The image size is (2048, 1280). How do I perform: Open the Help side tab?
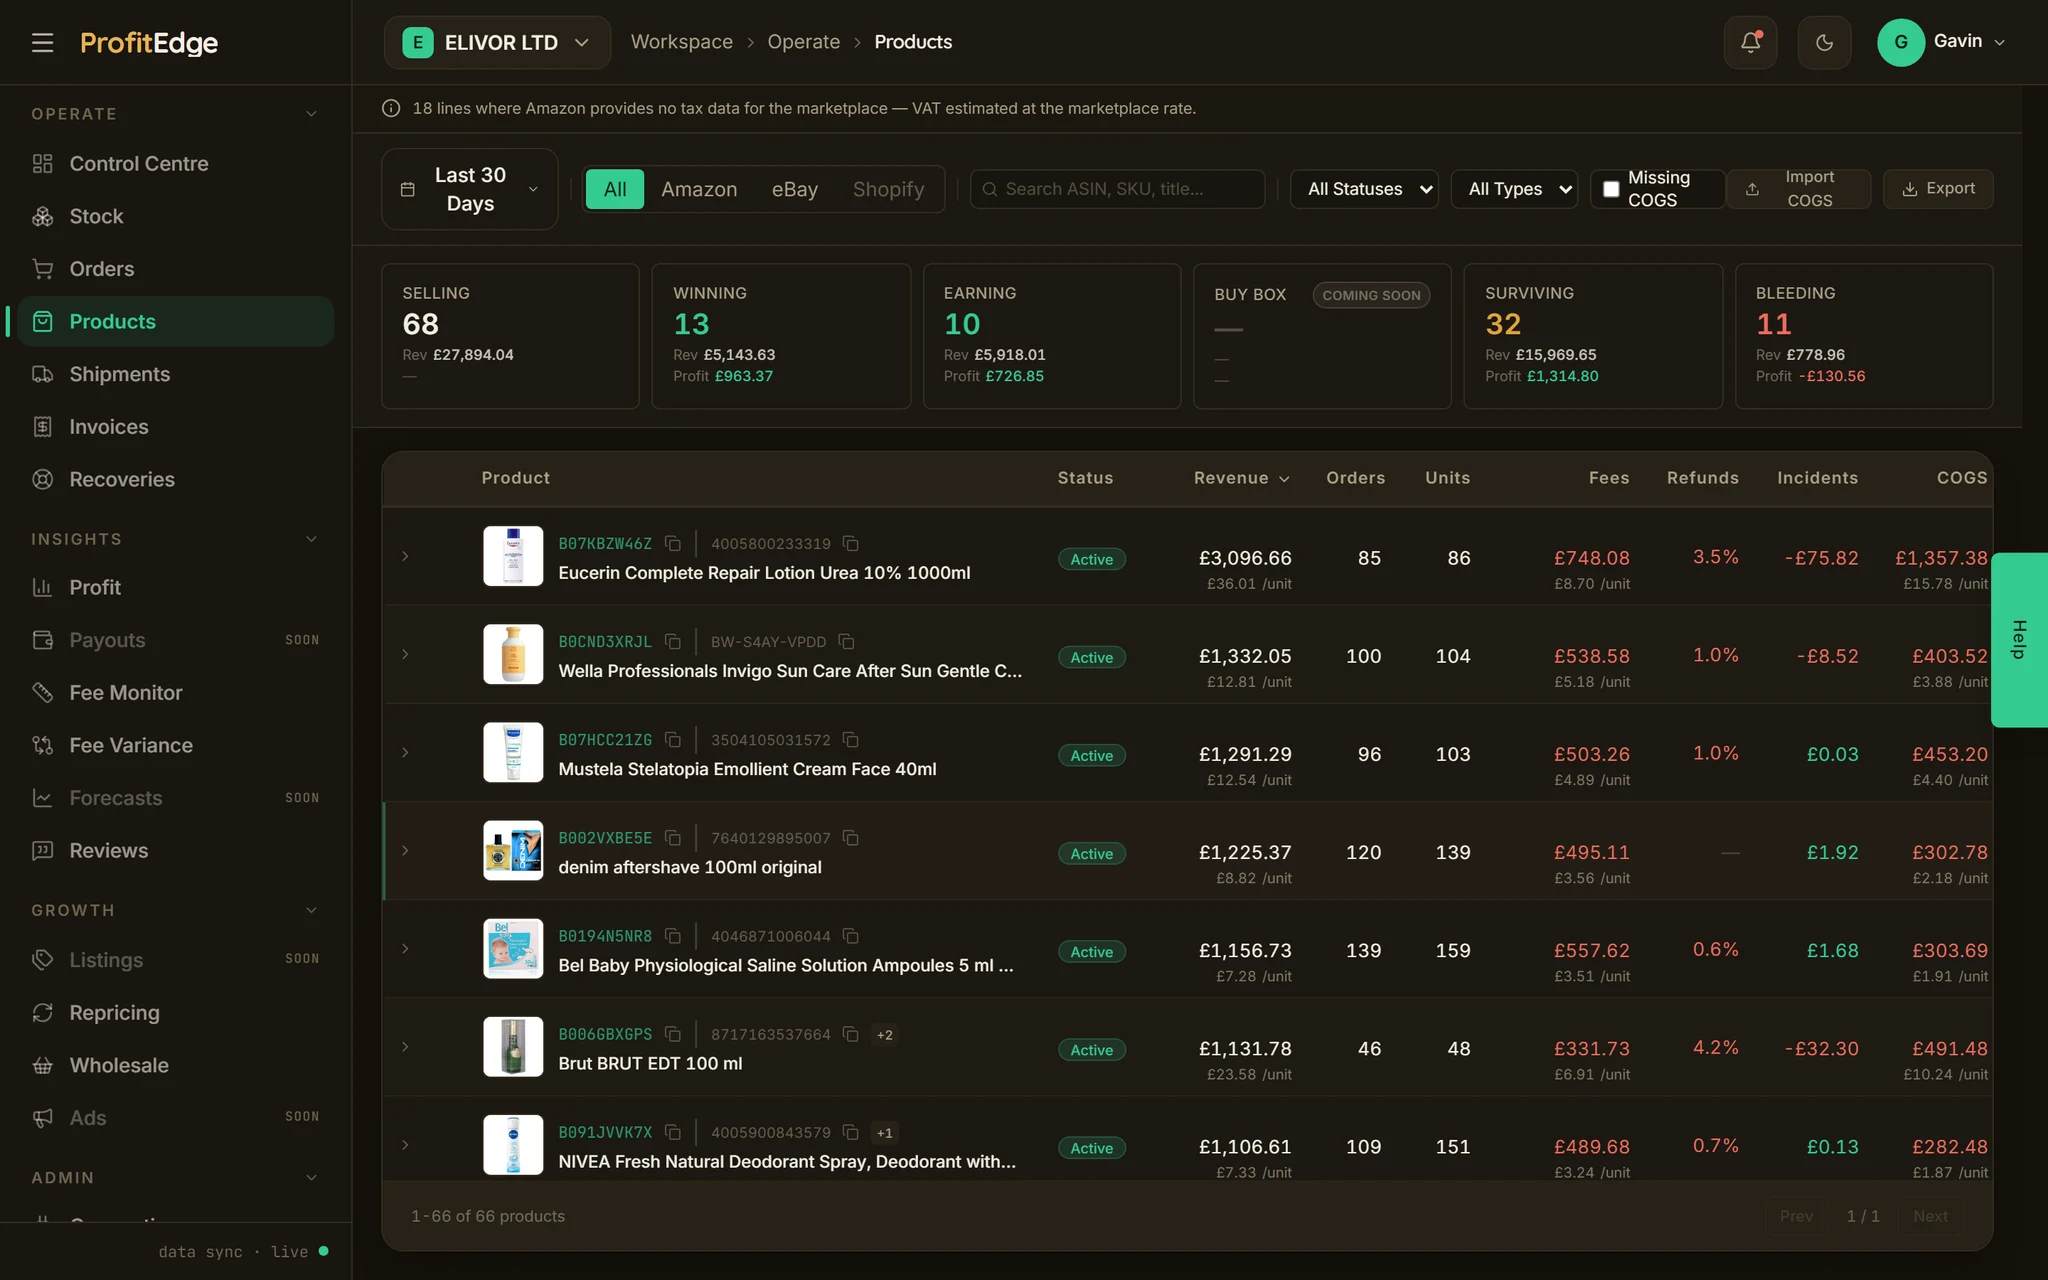(x=2019, y=640)
